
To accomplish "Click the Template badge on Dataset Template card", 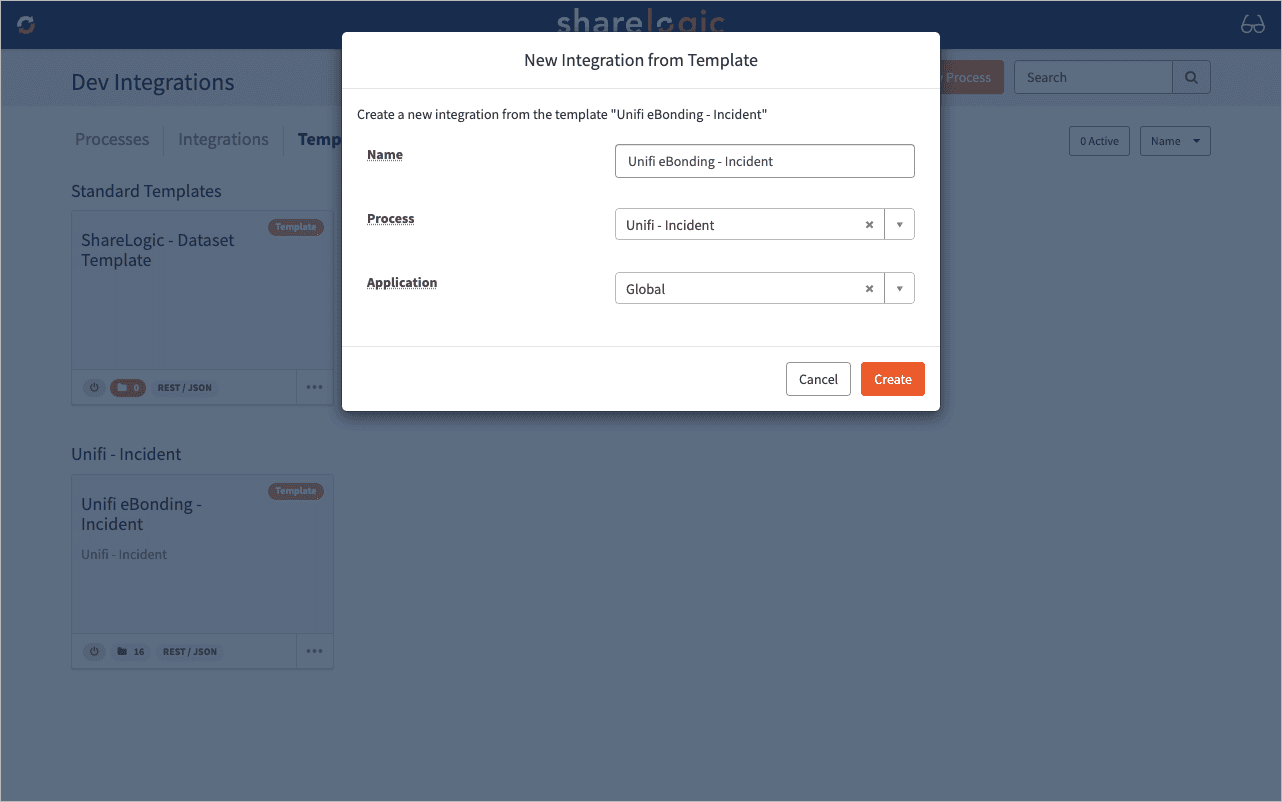I will click(x=296, y=227).
